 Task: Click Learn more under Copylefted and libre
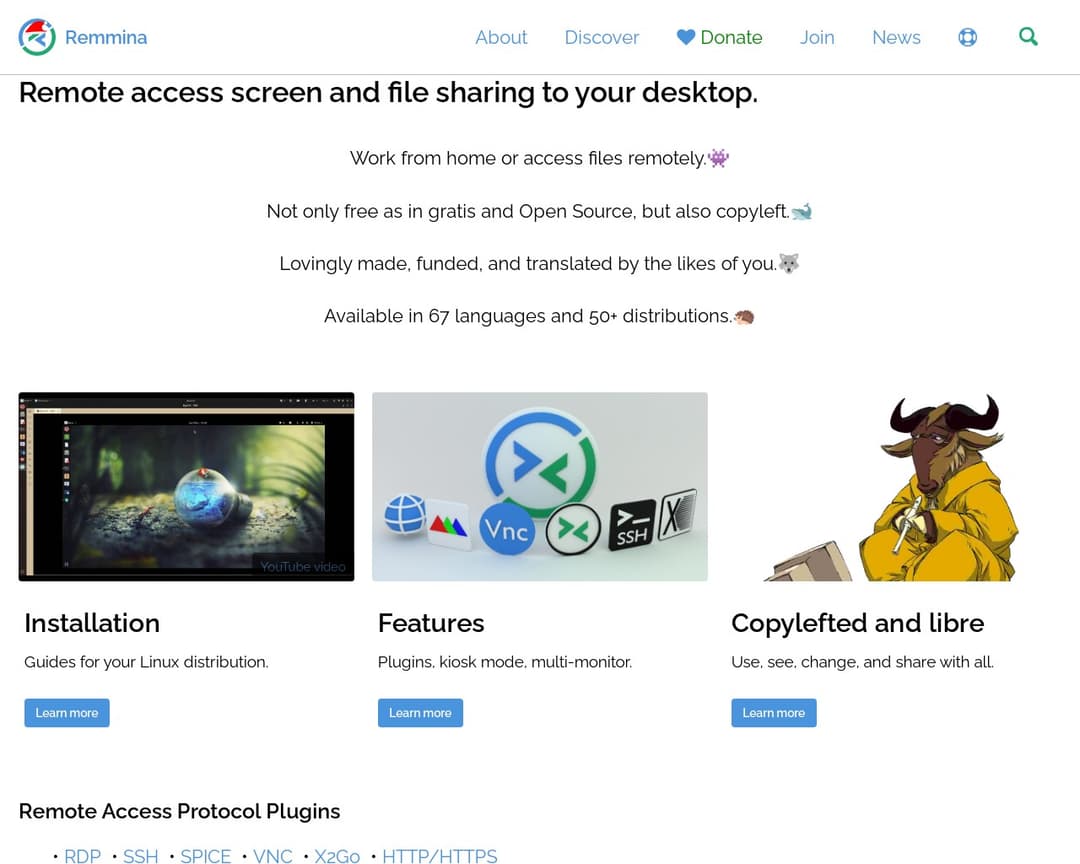pyautogui.click(x=773, y=712)
